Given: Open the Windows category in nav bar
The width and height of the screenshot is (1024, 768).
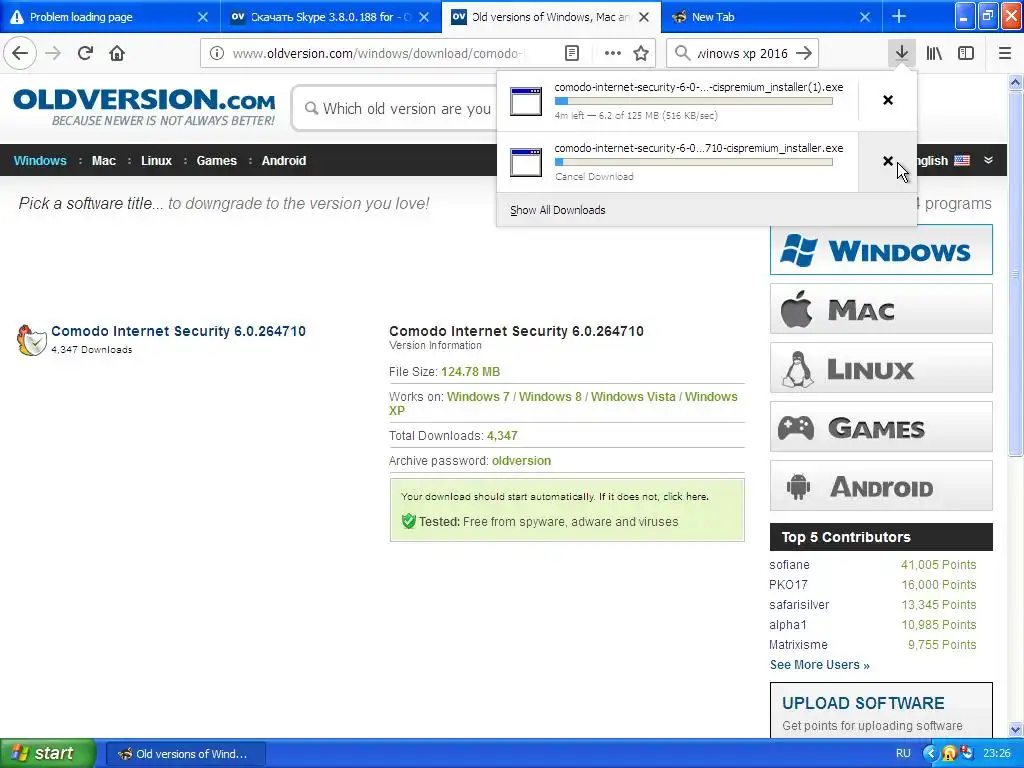Looking at the screenshot, I should (40, 161).
